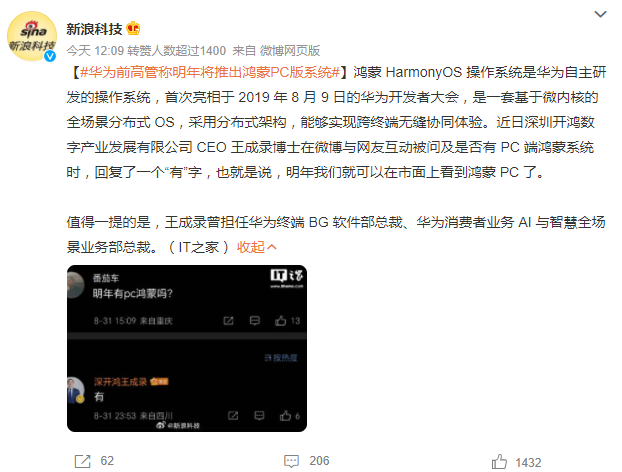The image size is (622, 472).
Task: Open the attached comment screenshot image
Action: 187,348
